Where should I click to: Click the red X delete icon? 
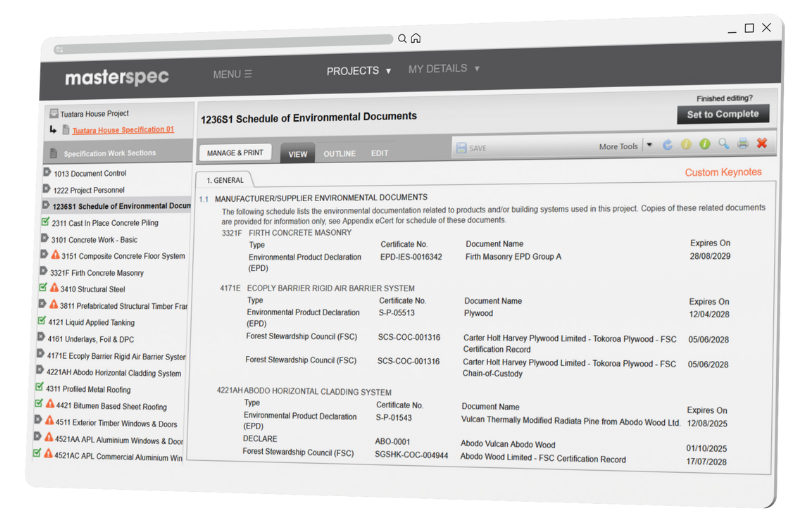click(762, 143)
